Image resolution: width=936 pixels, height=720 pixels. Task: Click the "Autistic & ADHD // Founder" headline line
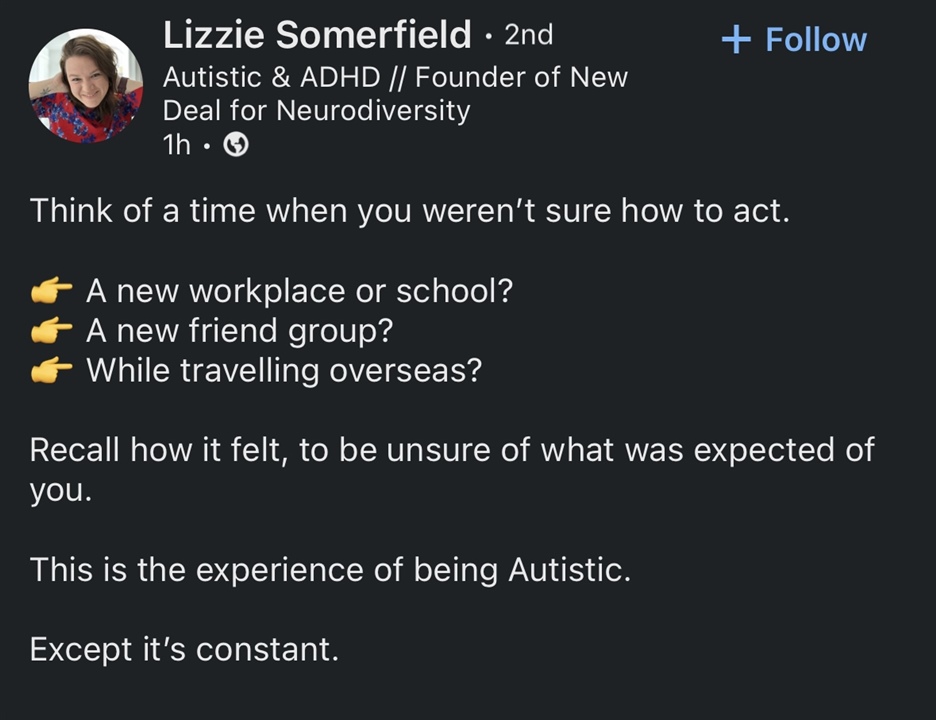(395, 77)
